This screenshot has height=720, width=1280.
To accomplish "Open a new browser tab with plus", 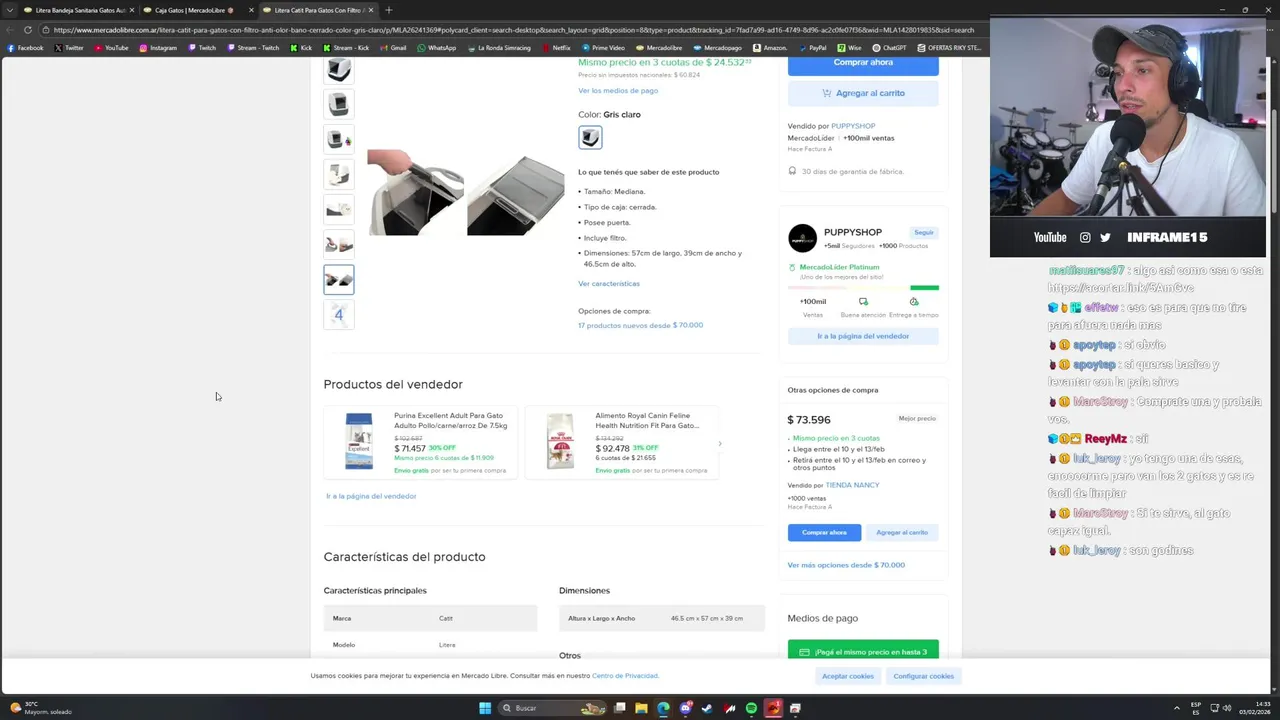I will coord(388,10).
